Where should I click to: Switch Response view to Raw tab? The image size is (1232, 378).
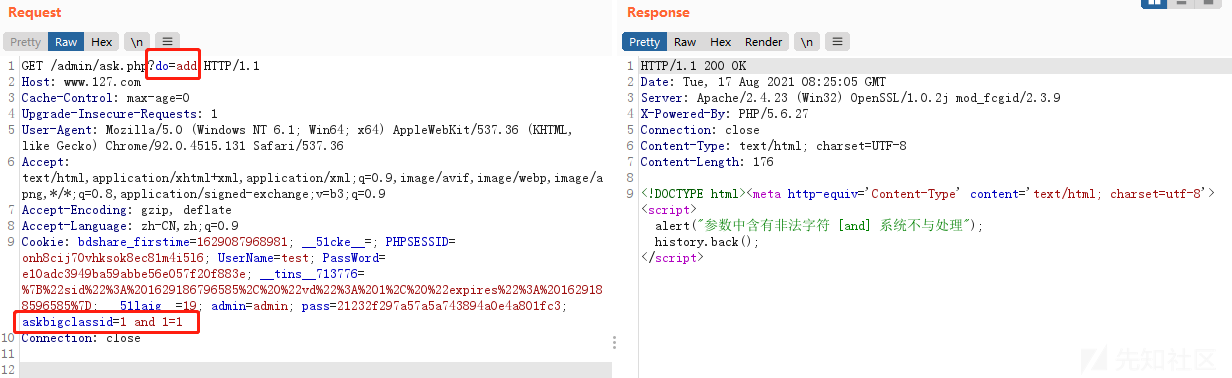pyautogui.click(x=685, y=42)
